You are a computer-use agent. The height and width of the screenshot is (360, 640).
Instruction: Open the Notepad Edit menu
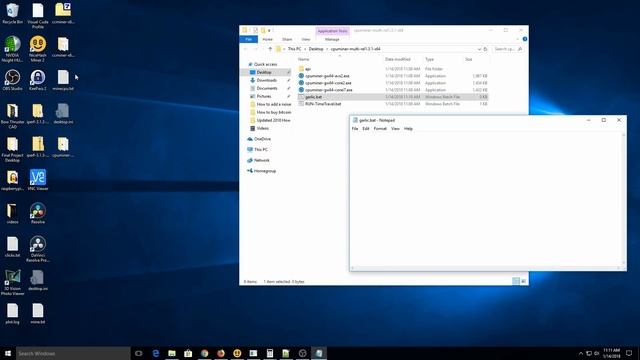point(366,129)
